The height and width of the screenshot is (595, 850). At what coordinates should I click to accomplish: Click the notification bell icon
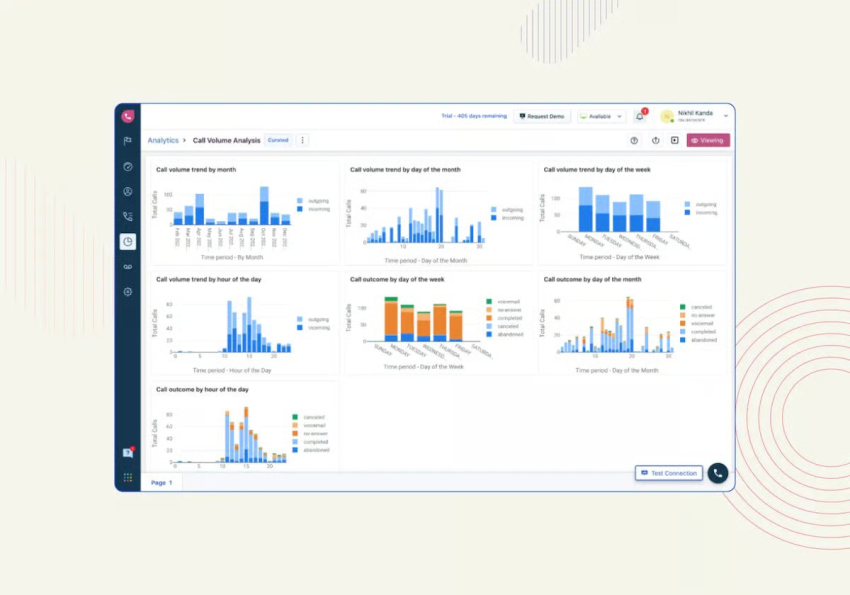(640, 117)
